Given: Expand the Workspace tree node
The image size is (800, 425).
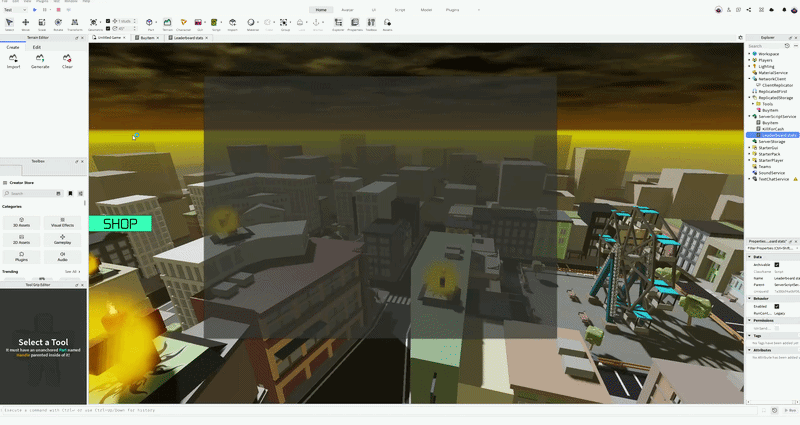Looking at the screenshot, I should [749, 54].
